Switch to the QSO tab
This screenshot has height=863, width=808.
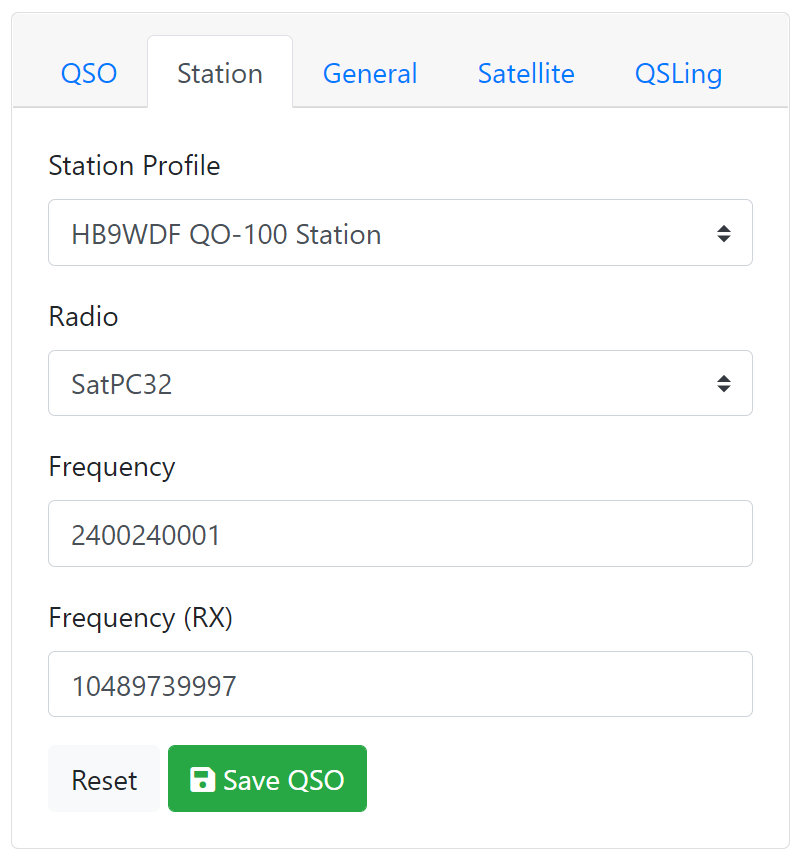click(88, 72)
